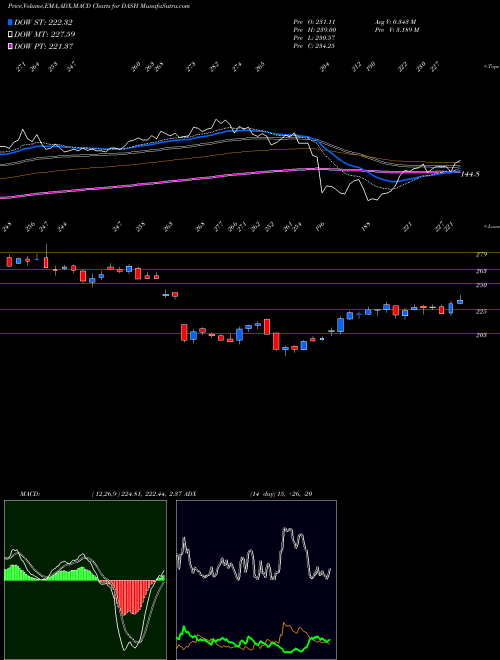Click the 144.8 label beside the moving averages

point(470,173)
